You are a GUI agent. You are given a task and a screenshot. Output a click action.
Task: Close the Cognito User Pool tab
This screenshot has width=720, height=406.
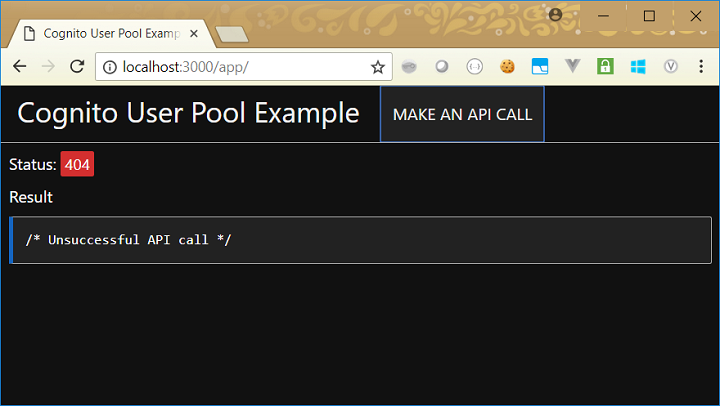click(x=195, y=33)
